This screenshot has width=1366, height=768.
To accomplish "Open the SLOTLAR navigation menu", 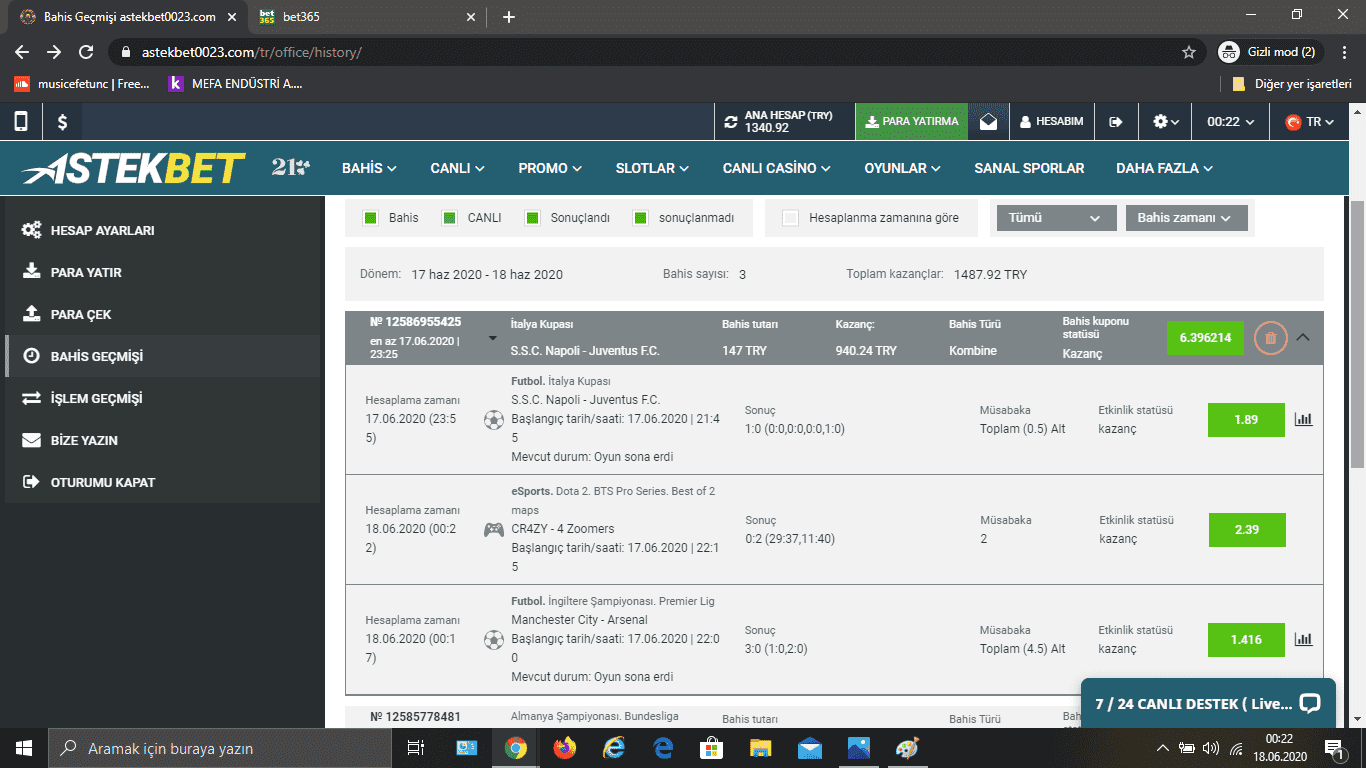I will click(x=654, y=168).
